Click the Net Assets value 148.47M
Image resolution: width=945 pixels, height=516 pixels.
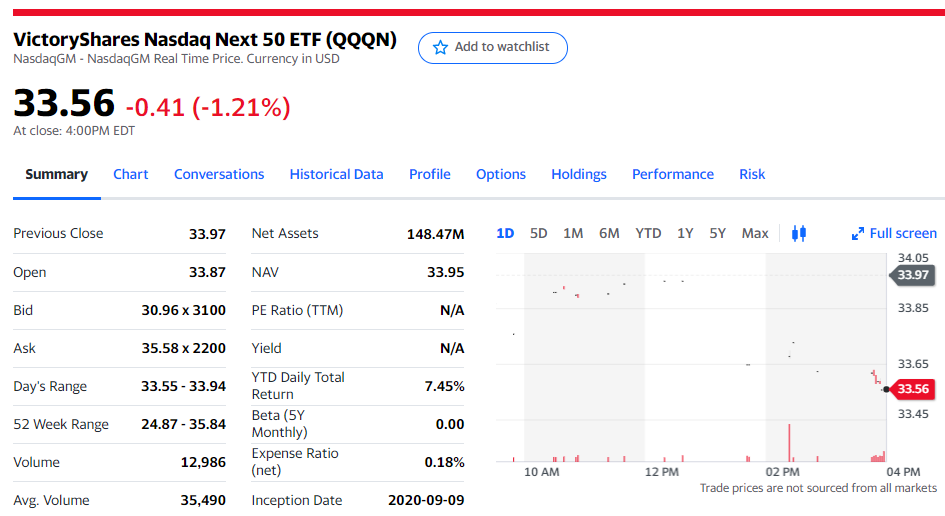tap(436, 234)
